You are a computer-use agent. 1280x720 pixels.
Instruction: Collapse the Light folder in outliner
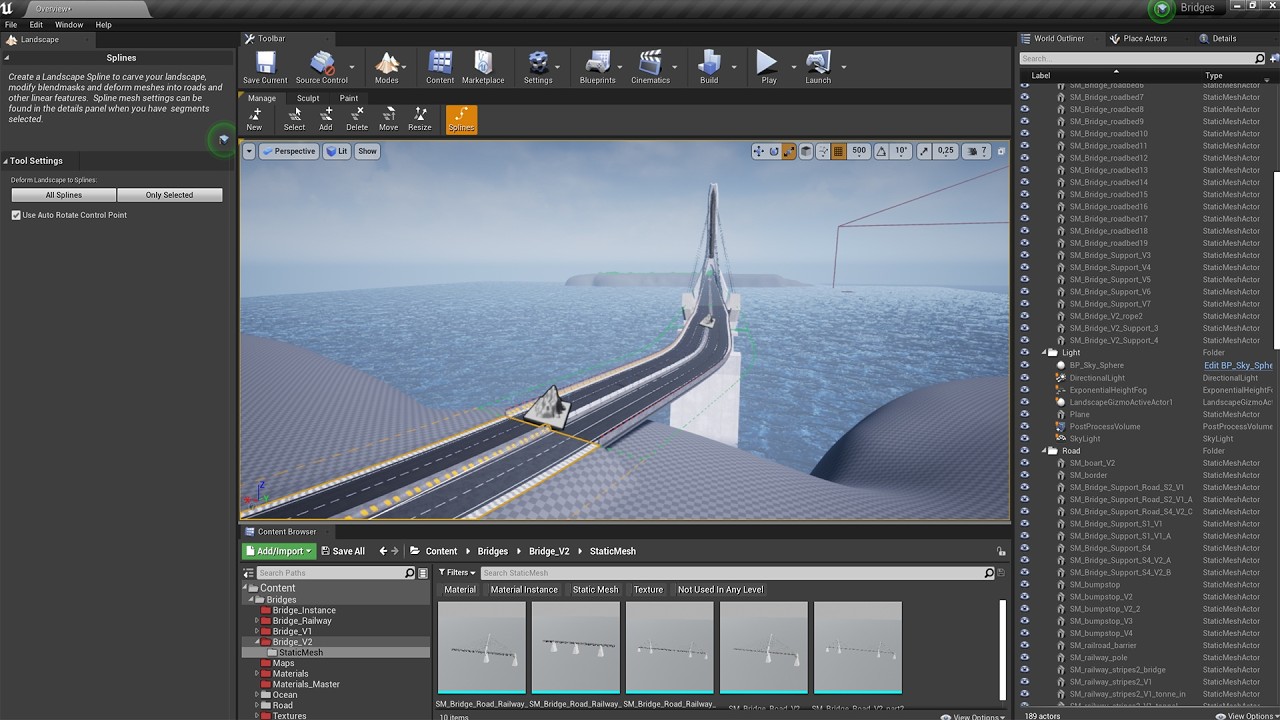coord(1042,353)
